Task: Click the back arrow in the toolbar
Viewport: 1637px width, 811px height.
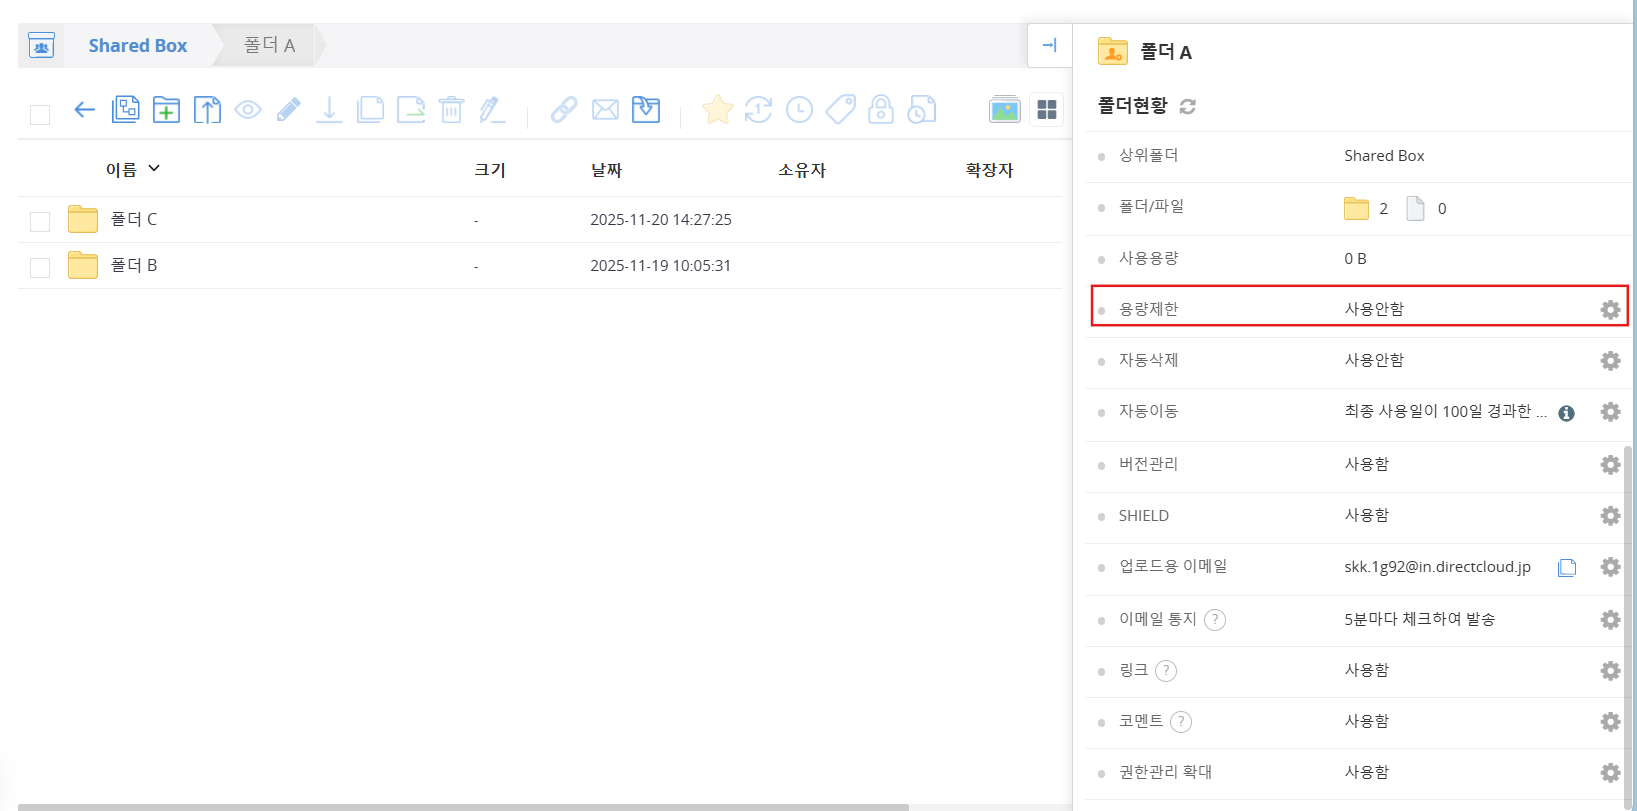Action: [84, 110]
